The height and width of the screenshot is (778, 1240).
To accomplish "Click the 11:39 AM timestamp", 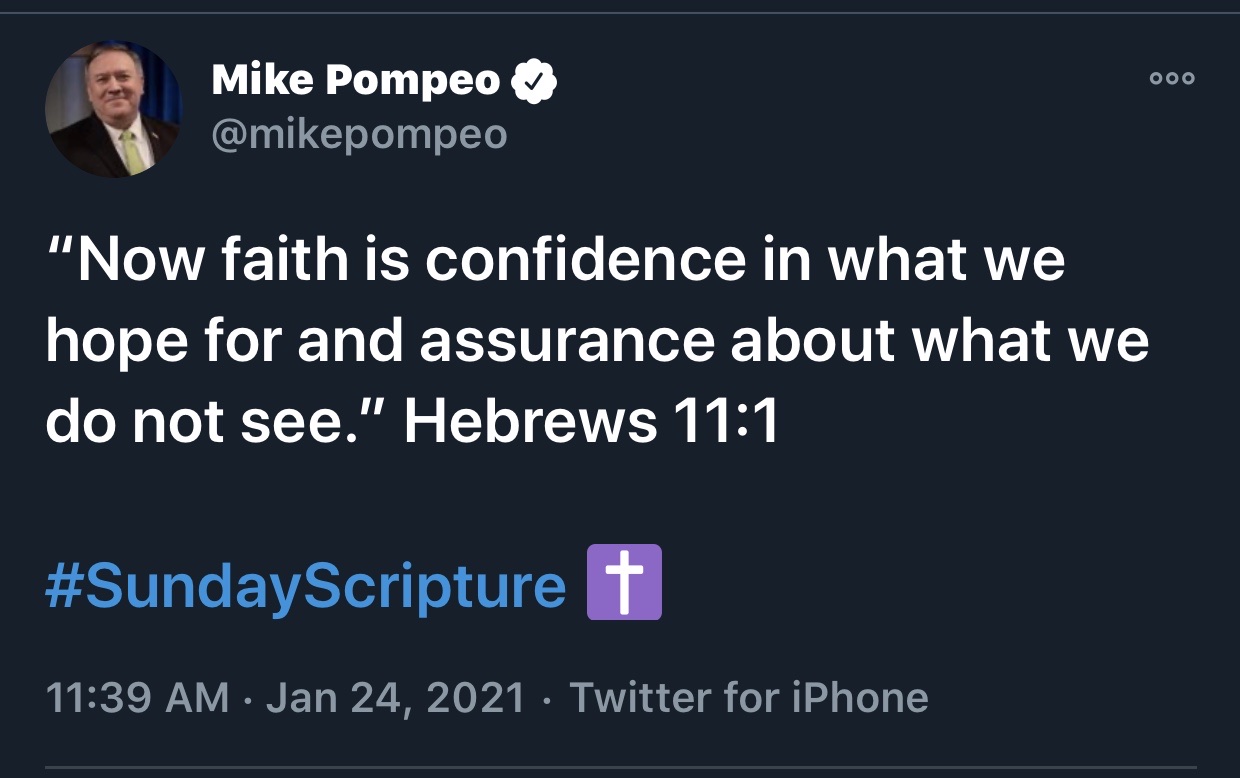I will tap(138, 697).
